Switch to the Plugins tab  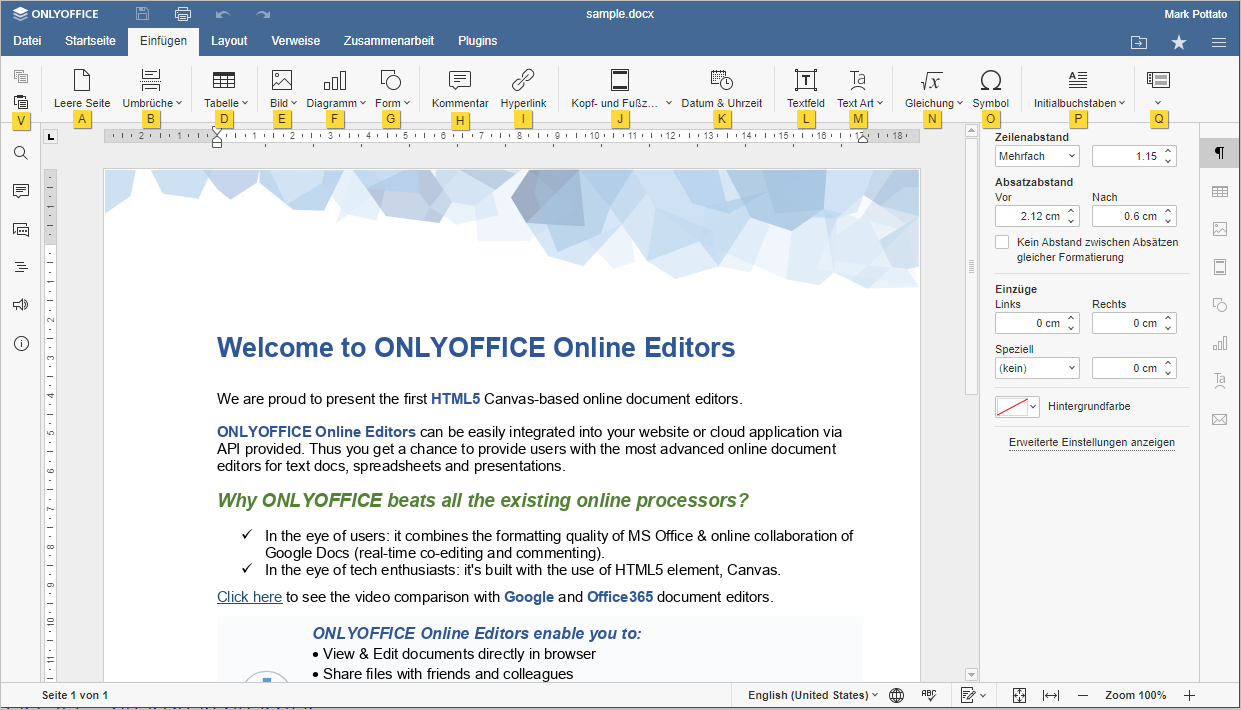pyautogui.click(x=478, y=41)
